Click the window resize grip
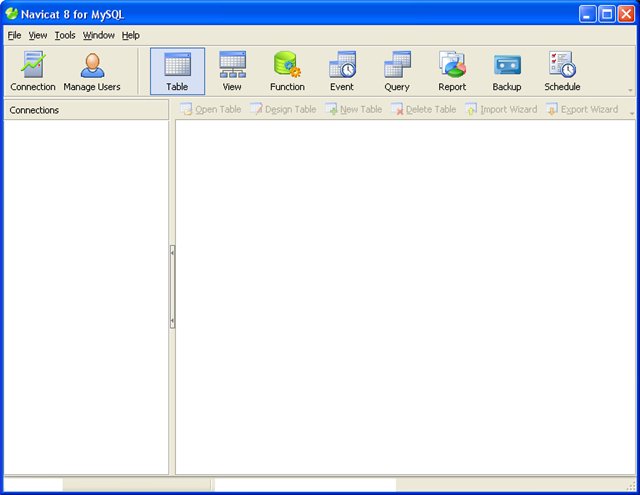This screenshot has width=640, height=495. (x=631, y=486)
